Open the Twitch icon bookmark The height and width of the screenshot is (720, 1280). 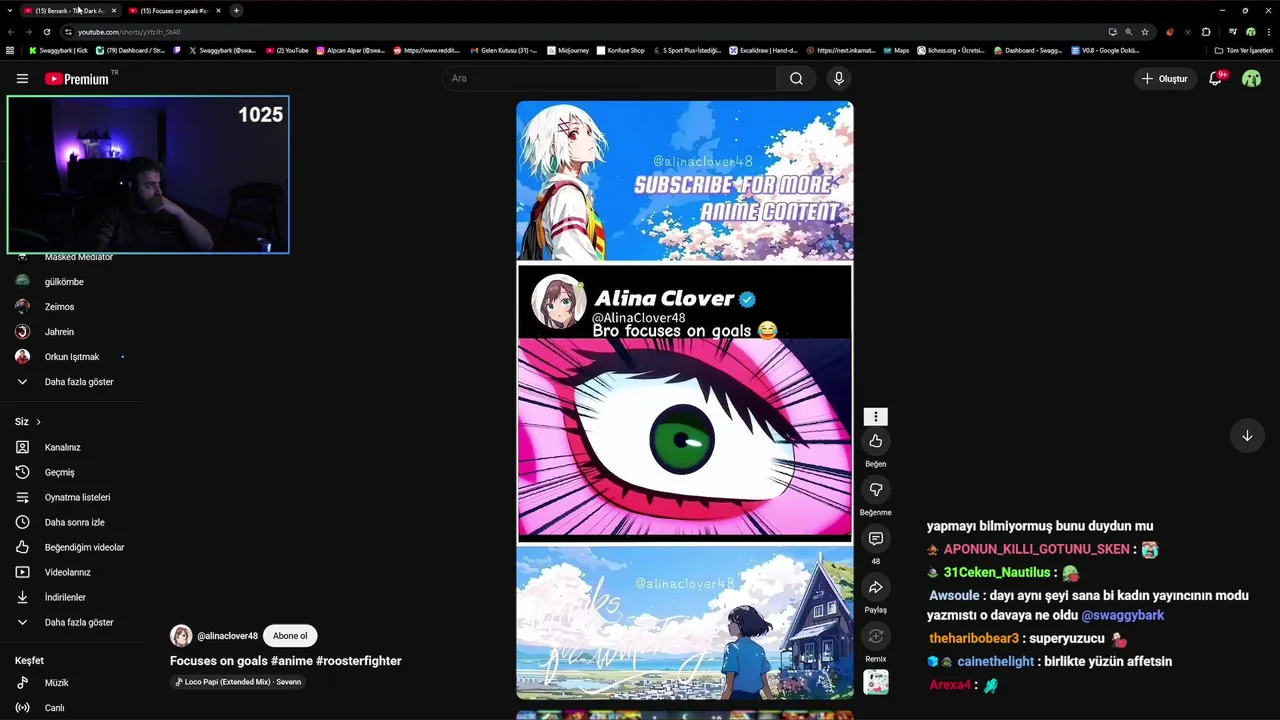pos(177,50)
